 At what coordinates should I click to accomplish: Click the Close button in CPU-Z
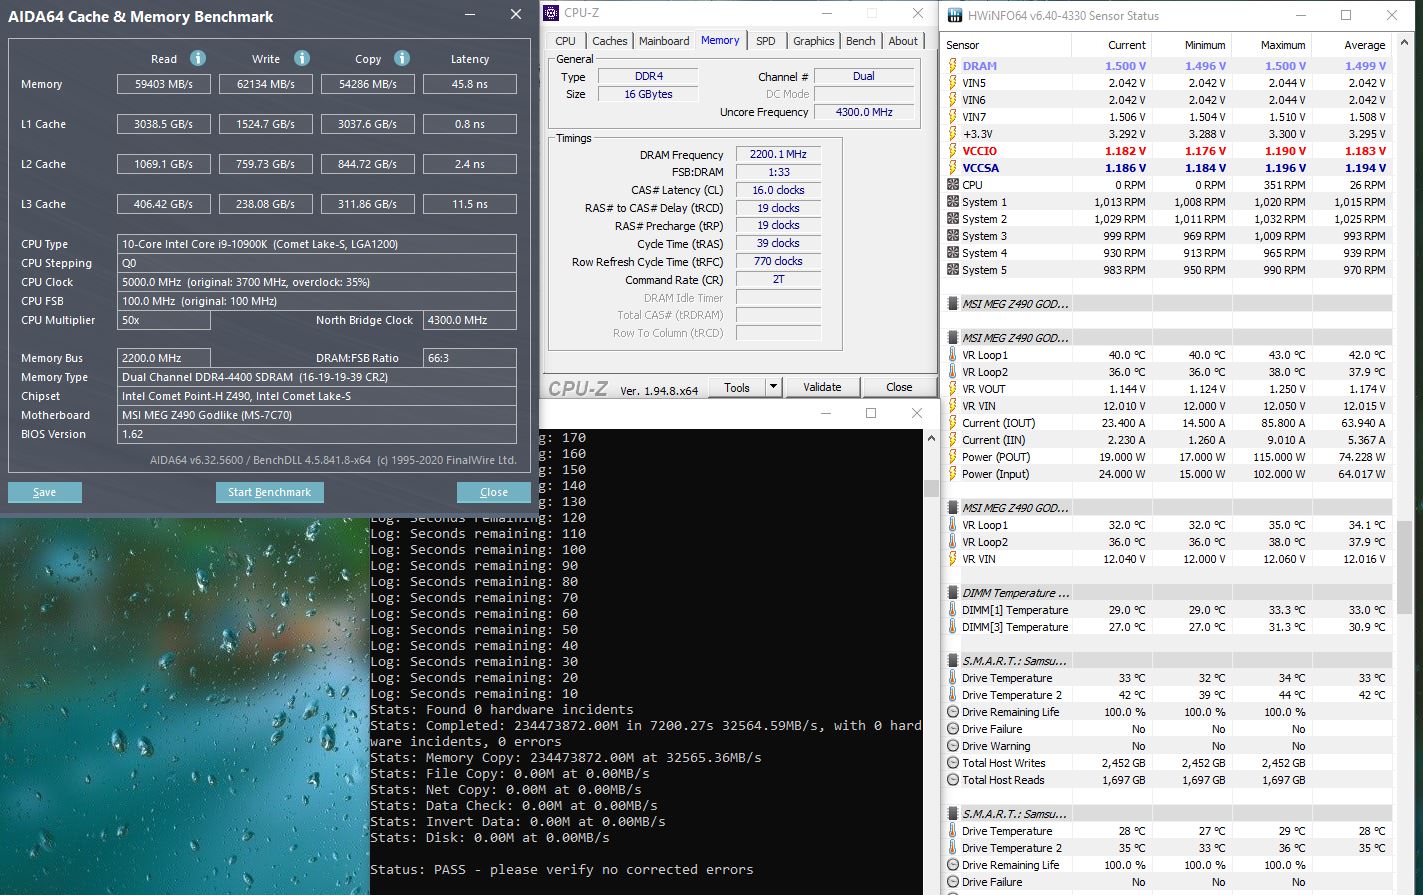coord(899,387)
